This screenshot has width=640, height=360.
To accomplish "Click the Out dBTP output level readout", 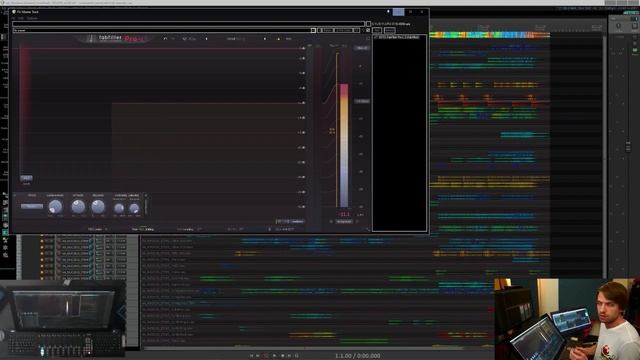I will coord(284,229).
